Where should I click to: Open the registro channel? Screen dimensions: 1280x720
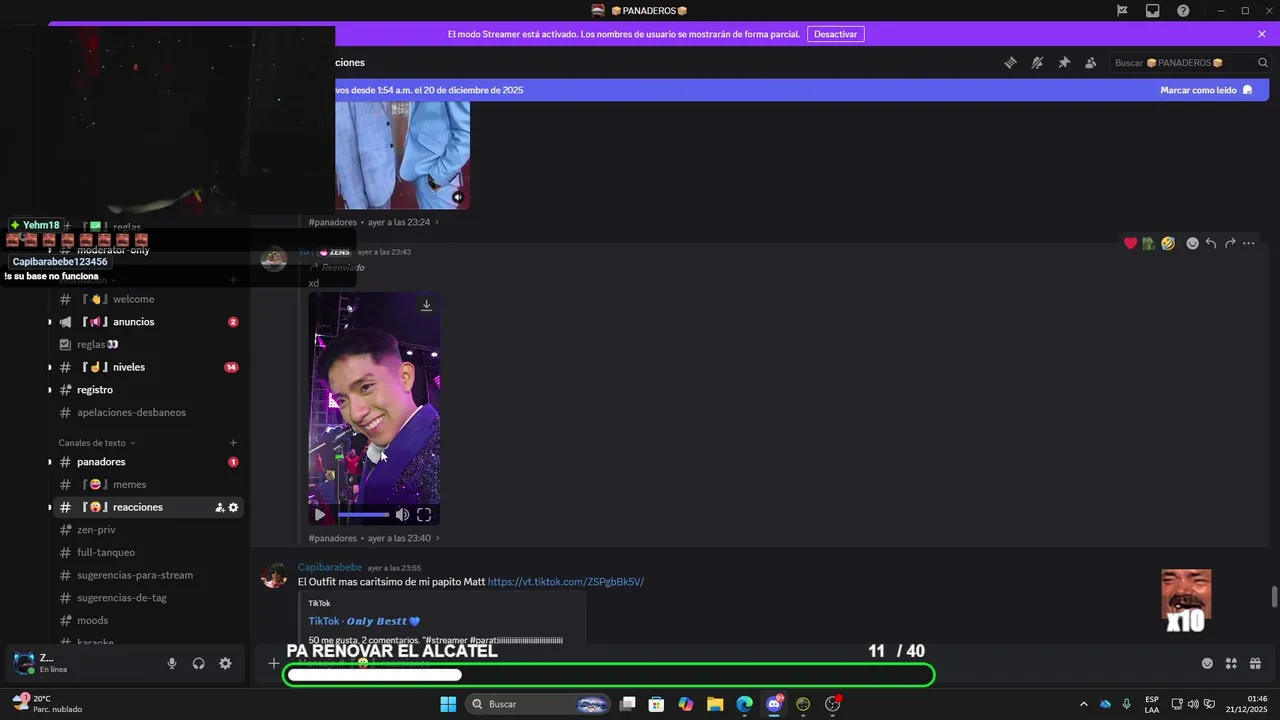pyautogui.click(x=146, y=390)
